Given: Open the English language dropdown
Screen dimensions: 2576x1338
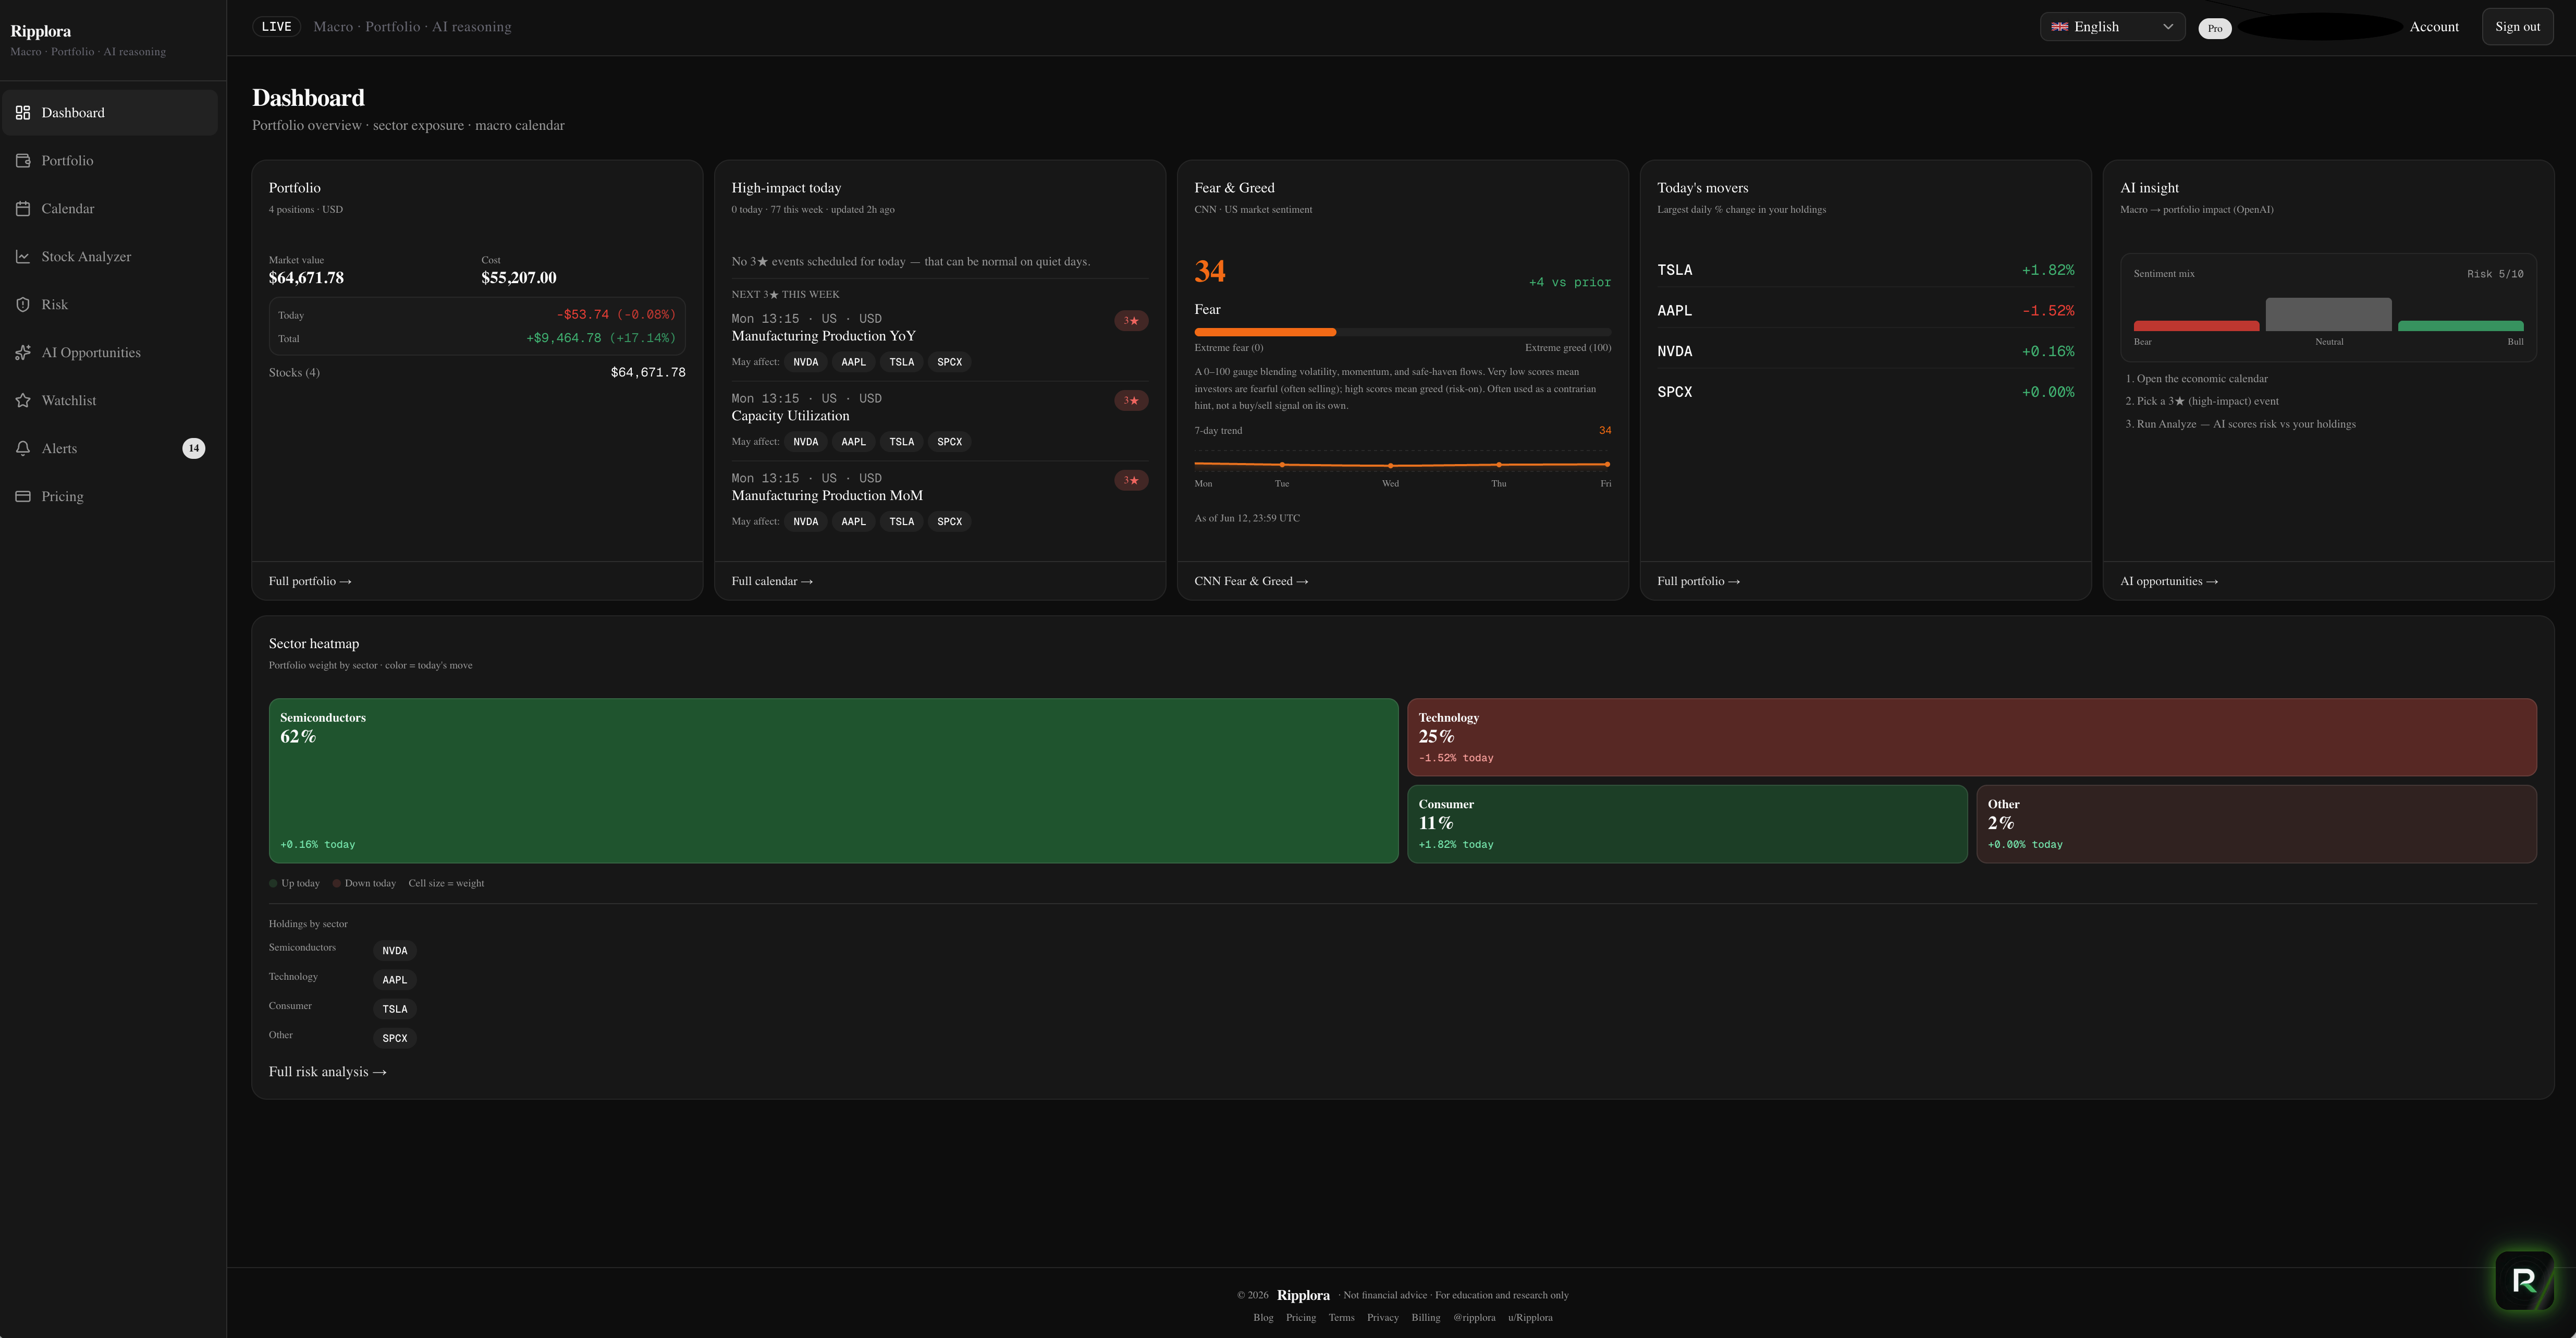Looking at the screenshot, I should click(2112, 27).
